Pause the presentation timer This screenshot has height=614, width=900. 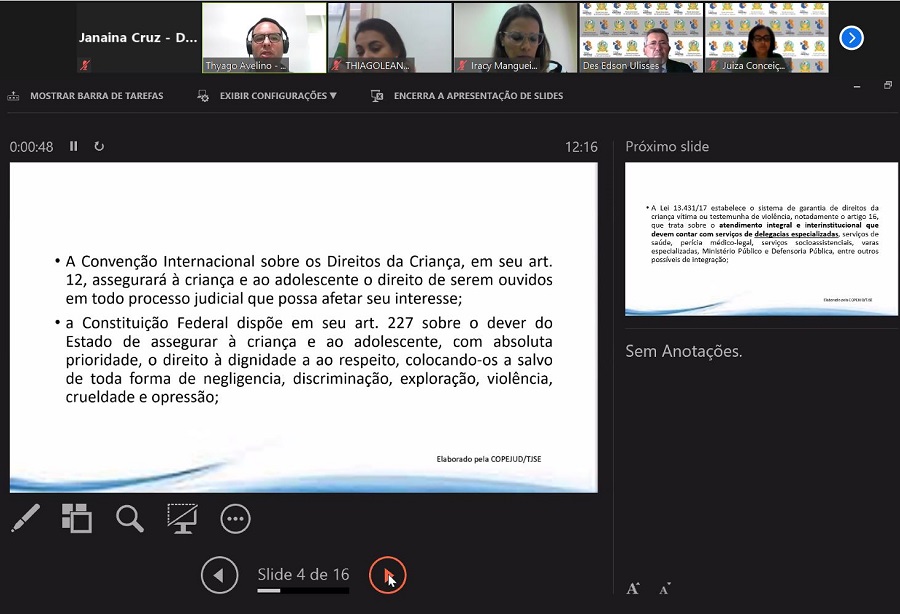pos(73,146)
